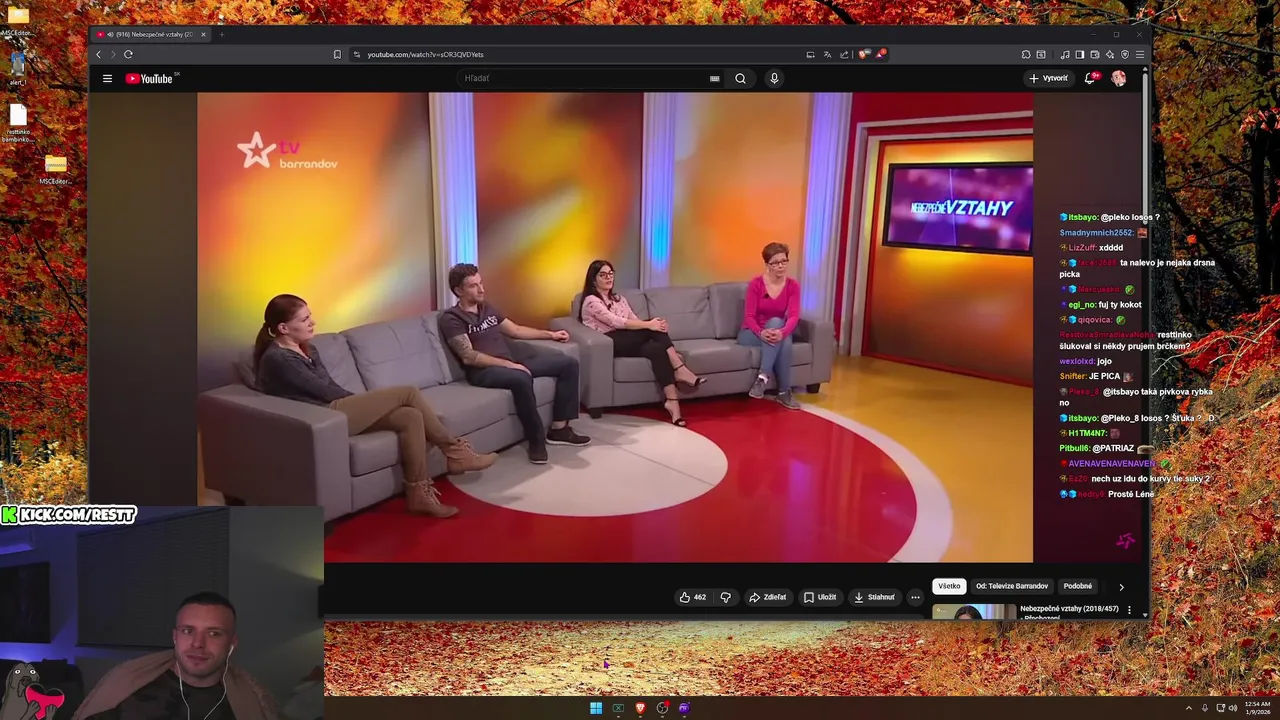Open the Brave wallet icon
Screen dimensions: 1280x720
click(x=1095, y=54)
